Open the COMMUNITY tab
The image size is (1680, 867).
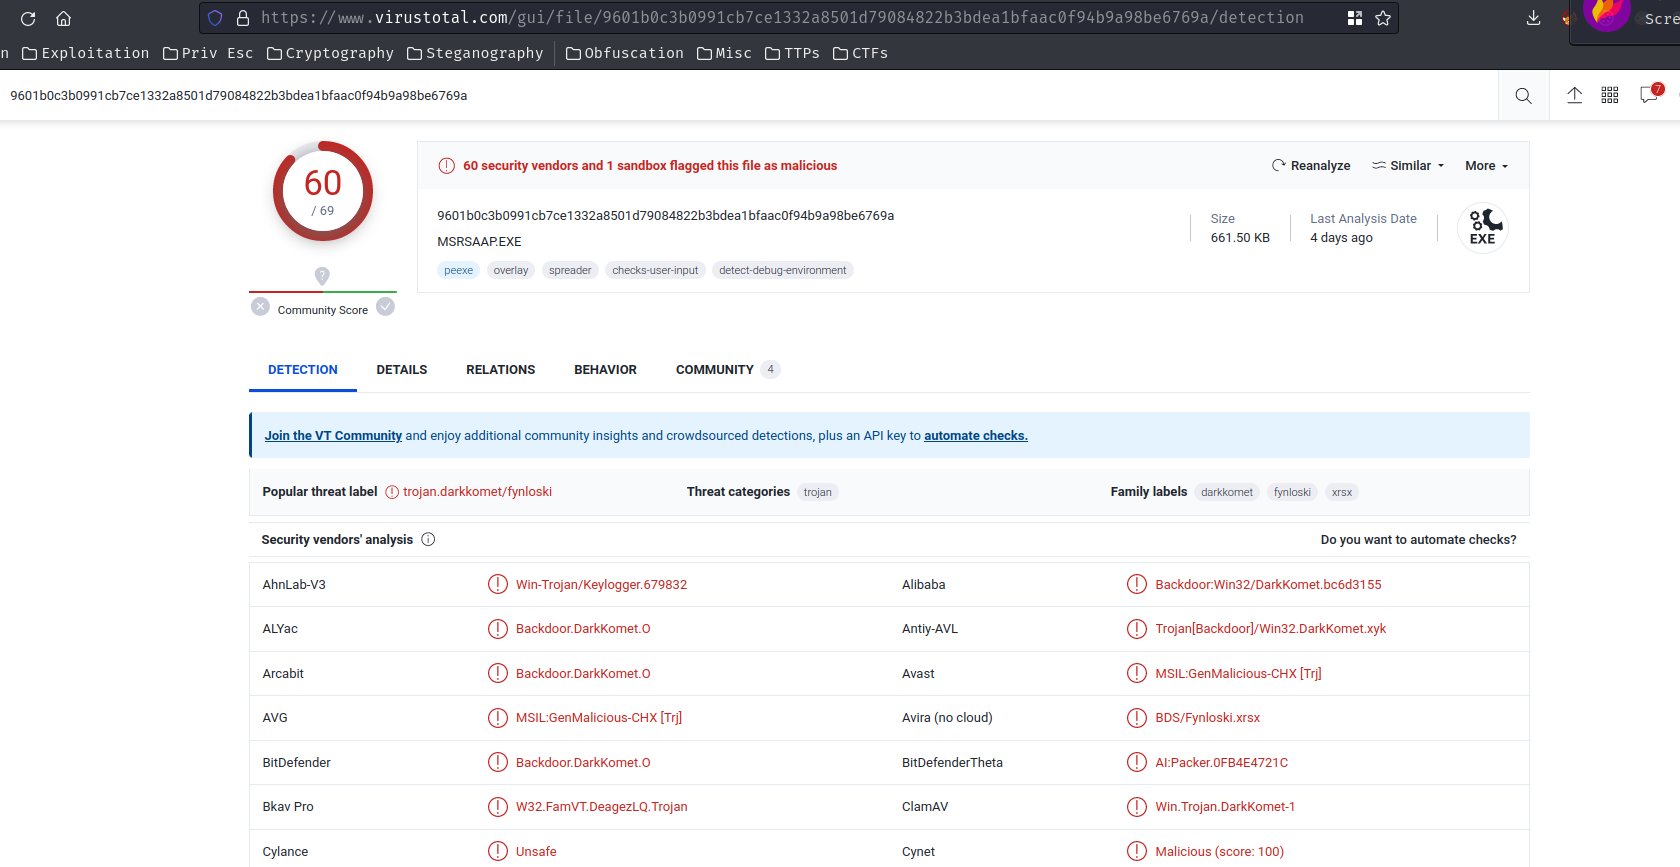coord(727,370)
